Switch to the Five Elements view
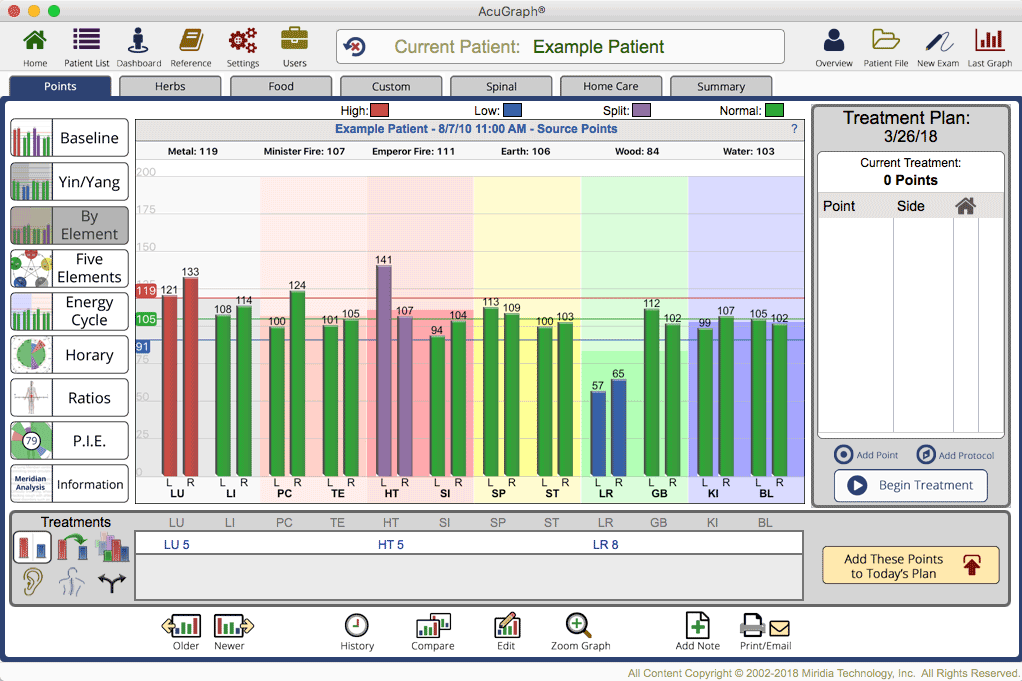 pos(69,268)
